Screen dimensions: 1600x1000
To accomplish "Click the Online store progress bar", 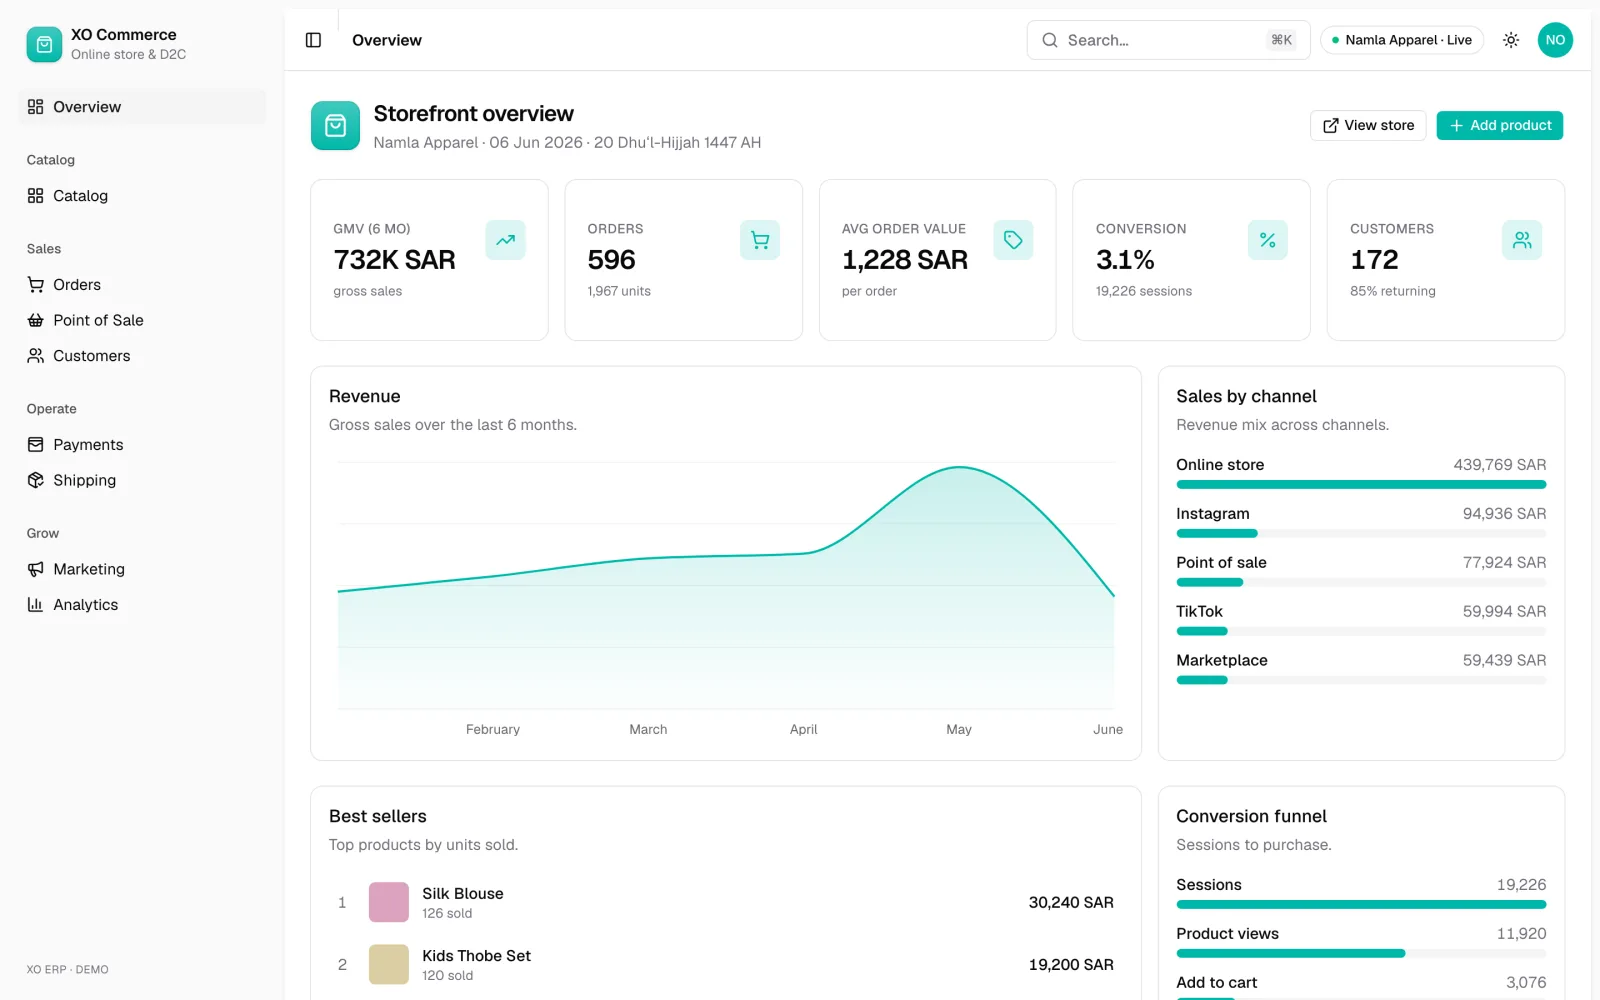I will (1361, 485).
